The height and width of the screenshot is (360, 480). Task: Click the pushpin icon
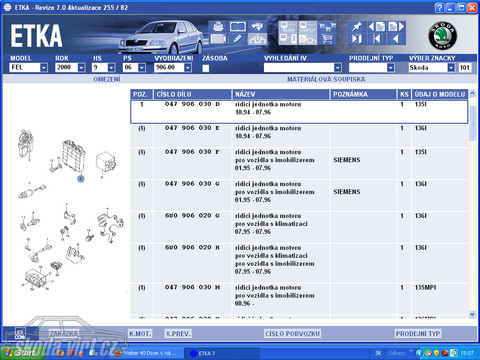click(357, 26)
